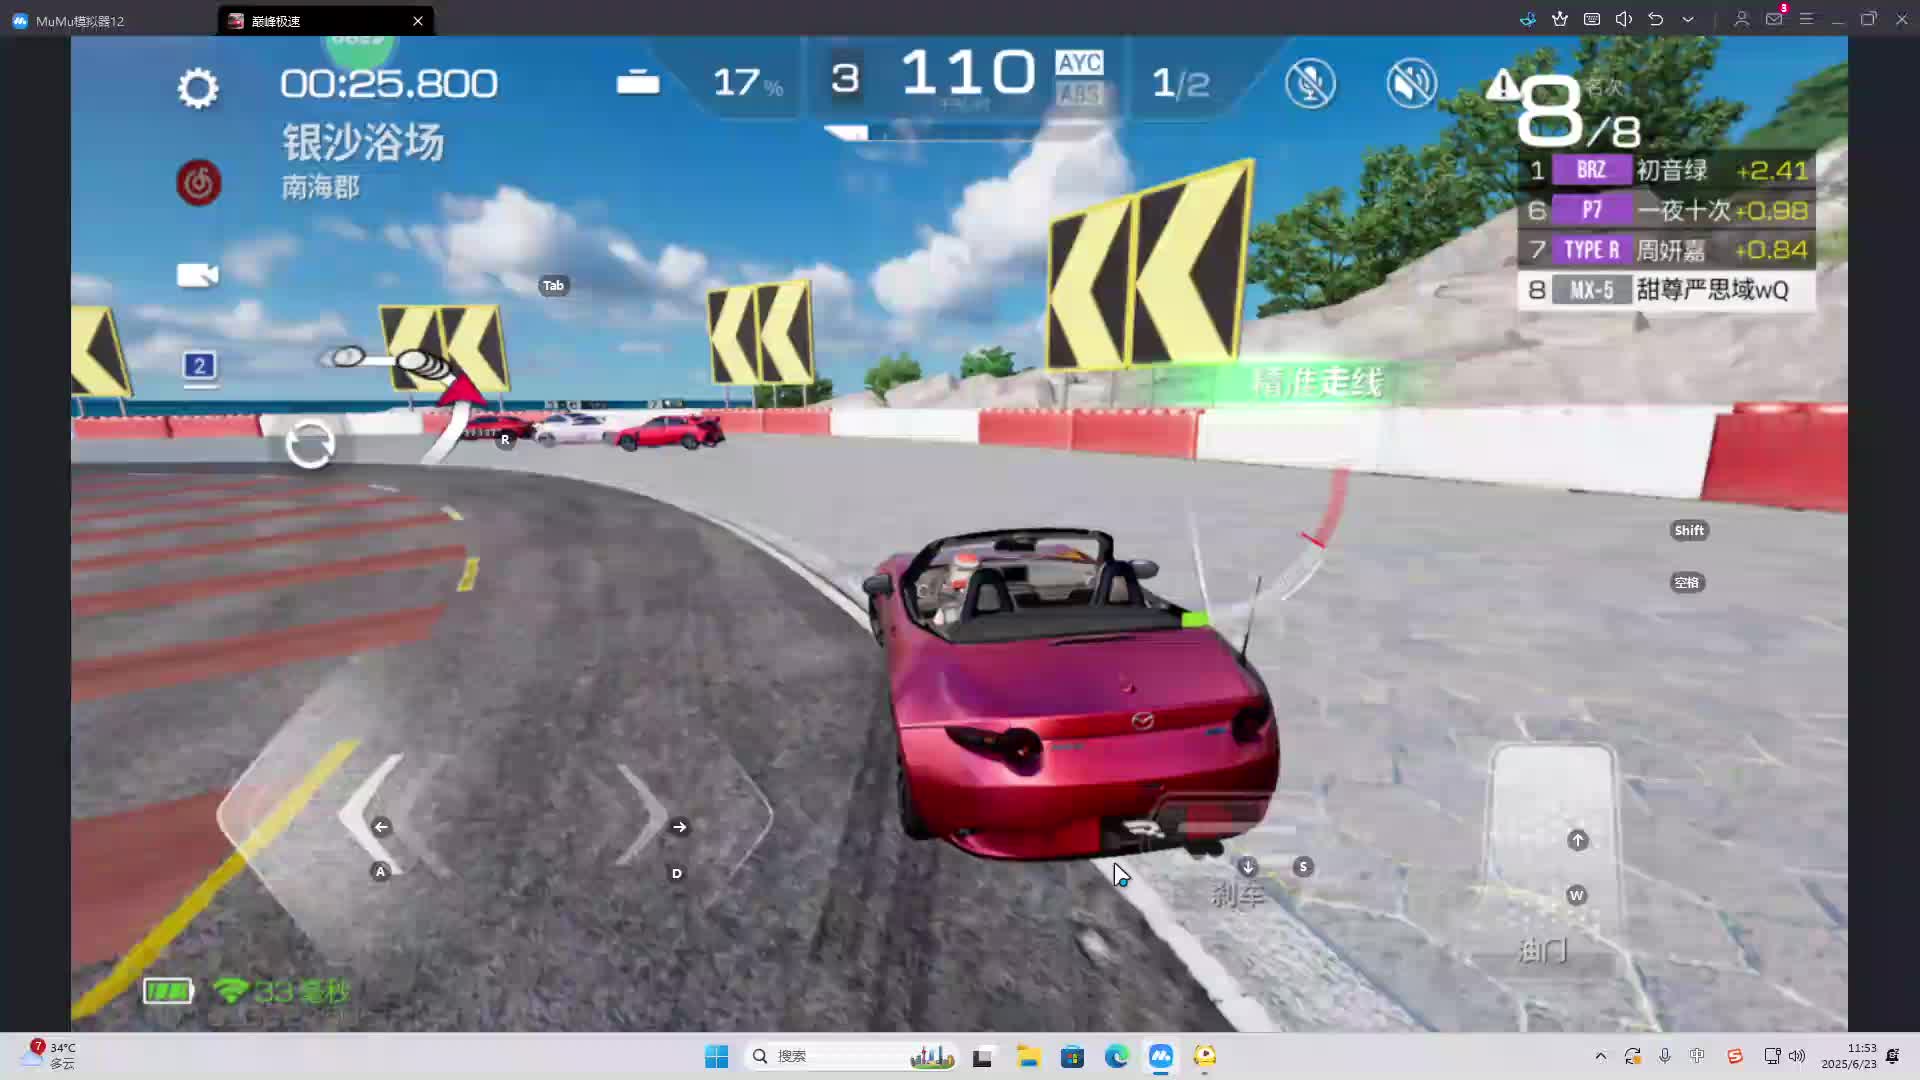Toggle the in-game speaker mute
The width and height of the screenshot is (1920, 1080).
[1411, 83]
